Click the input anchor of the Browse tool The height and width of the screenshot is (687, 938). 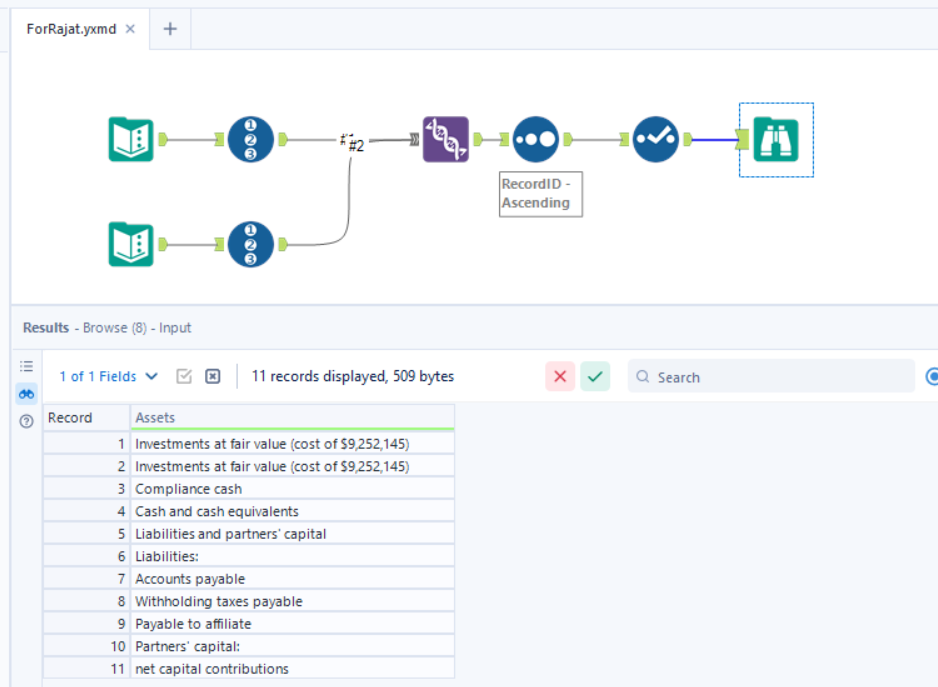(x=742, y=139)
